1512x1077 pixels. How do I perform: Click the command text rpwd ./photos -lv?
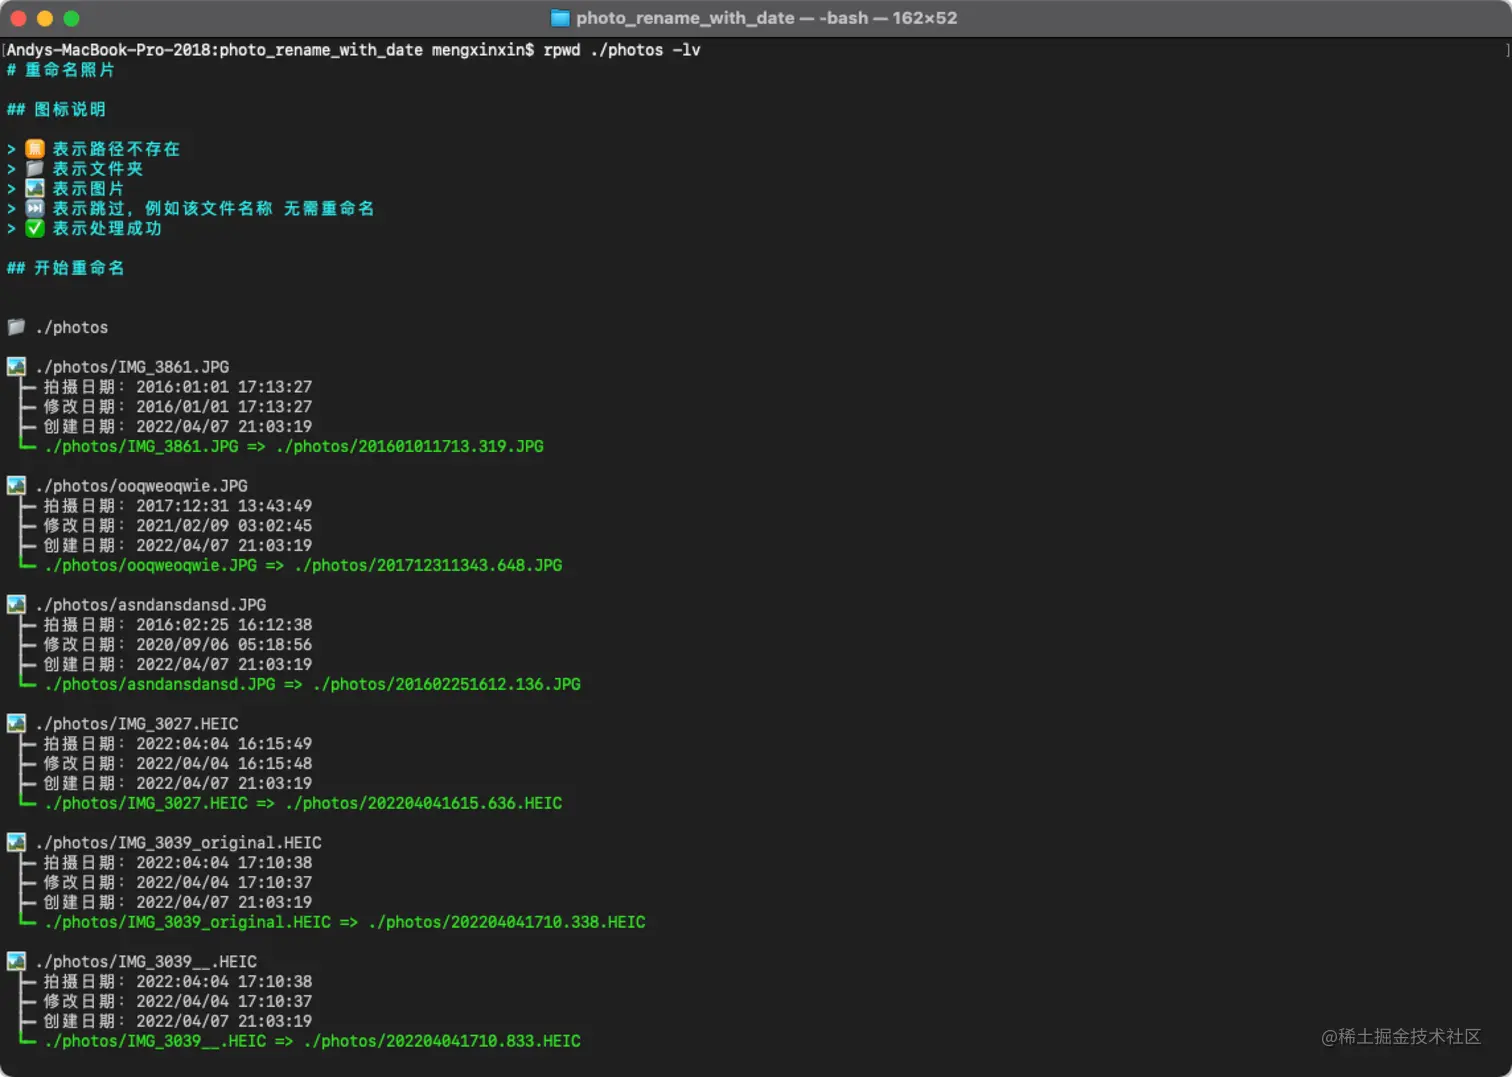pyautogui.click(x=621, y=50)
